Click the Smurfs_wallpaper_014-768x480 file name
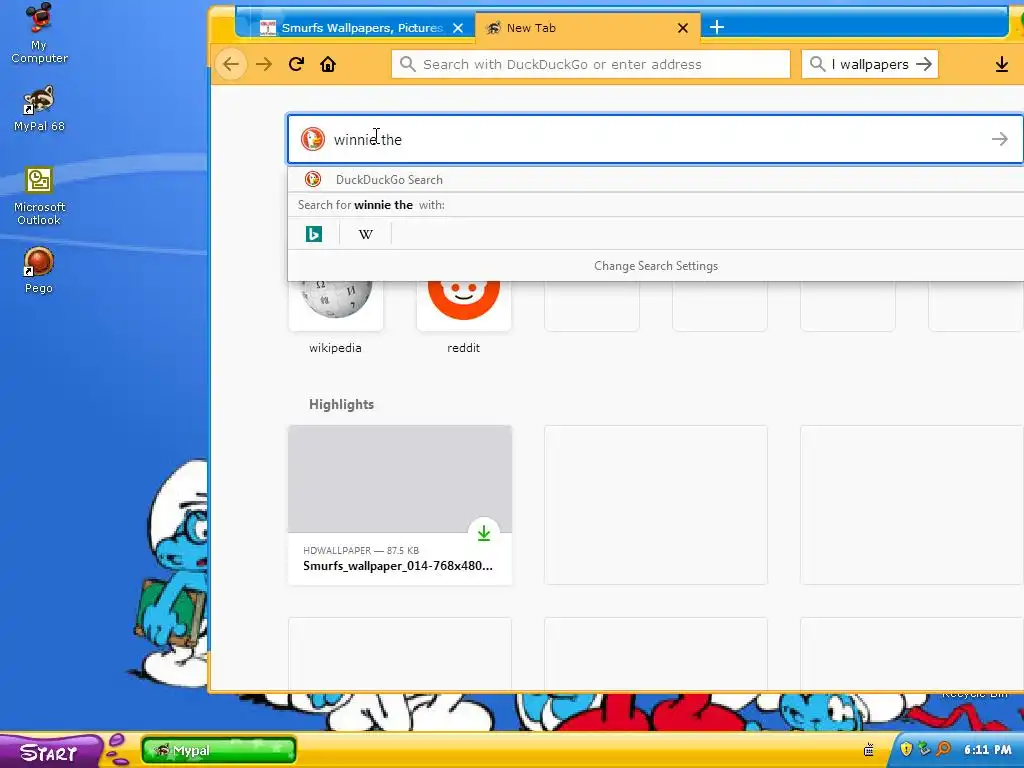The width and height of the screenshot is (1024, 768). point(398,566)
